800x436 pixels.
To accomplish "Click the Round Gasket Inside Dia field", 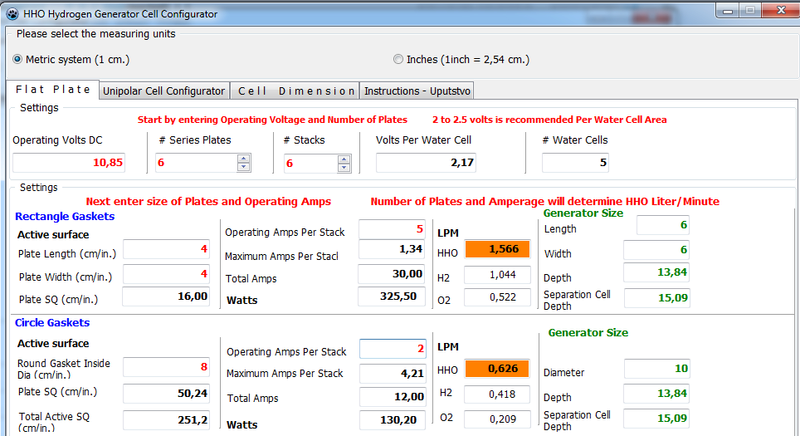I will coord(167,366).
